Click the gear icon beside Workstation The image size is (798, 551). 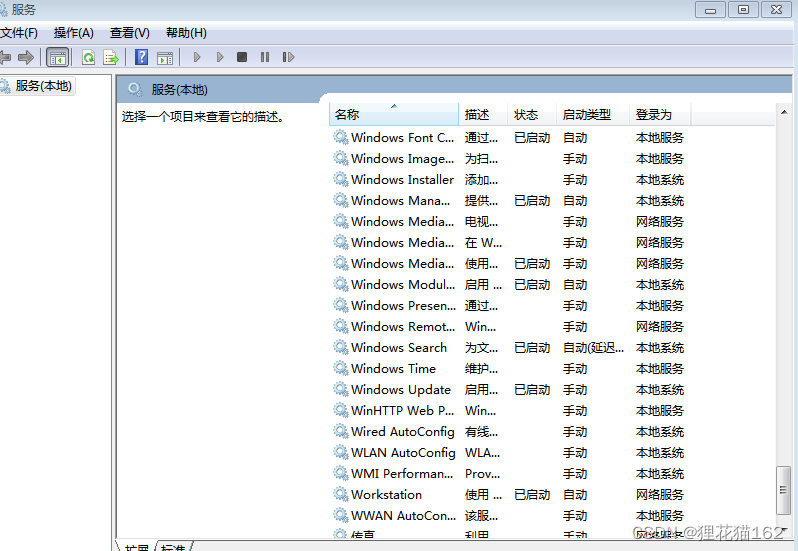[340, 494]
